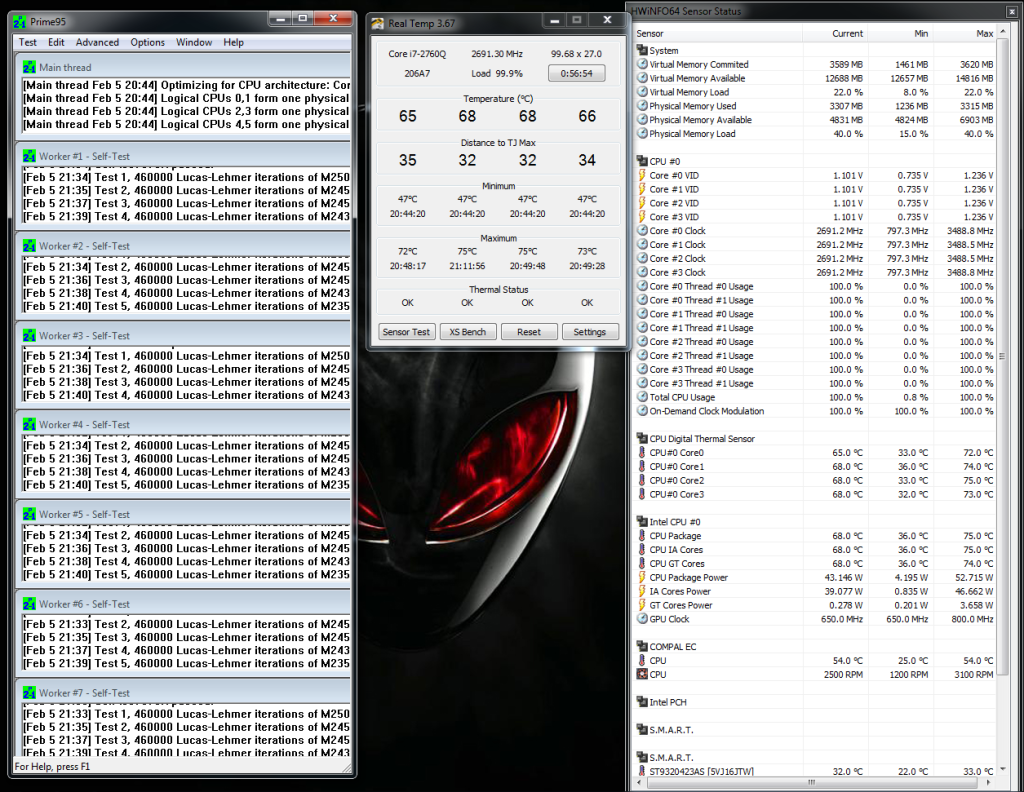Click the clock icon beside GPU Clock
The width and height of the screenshot is (1024, 792).
coord(642,619)
